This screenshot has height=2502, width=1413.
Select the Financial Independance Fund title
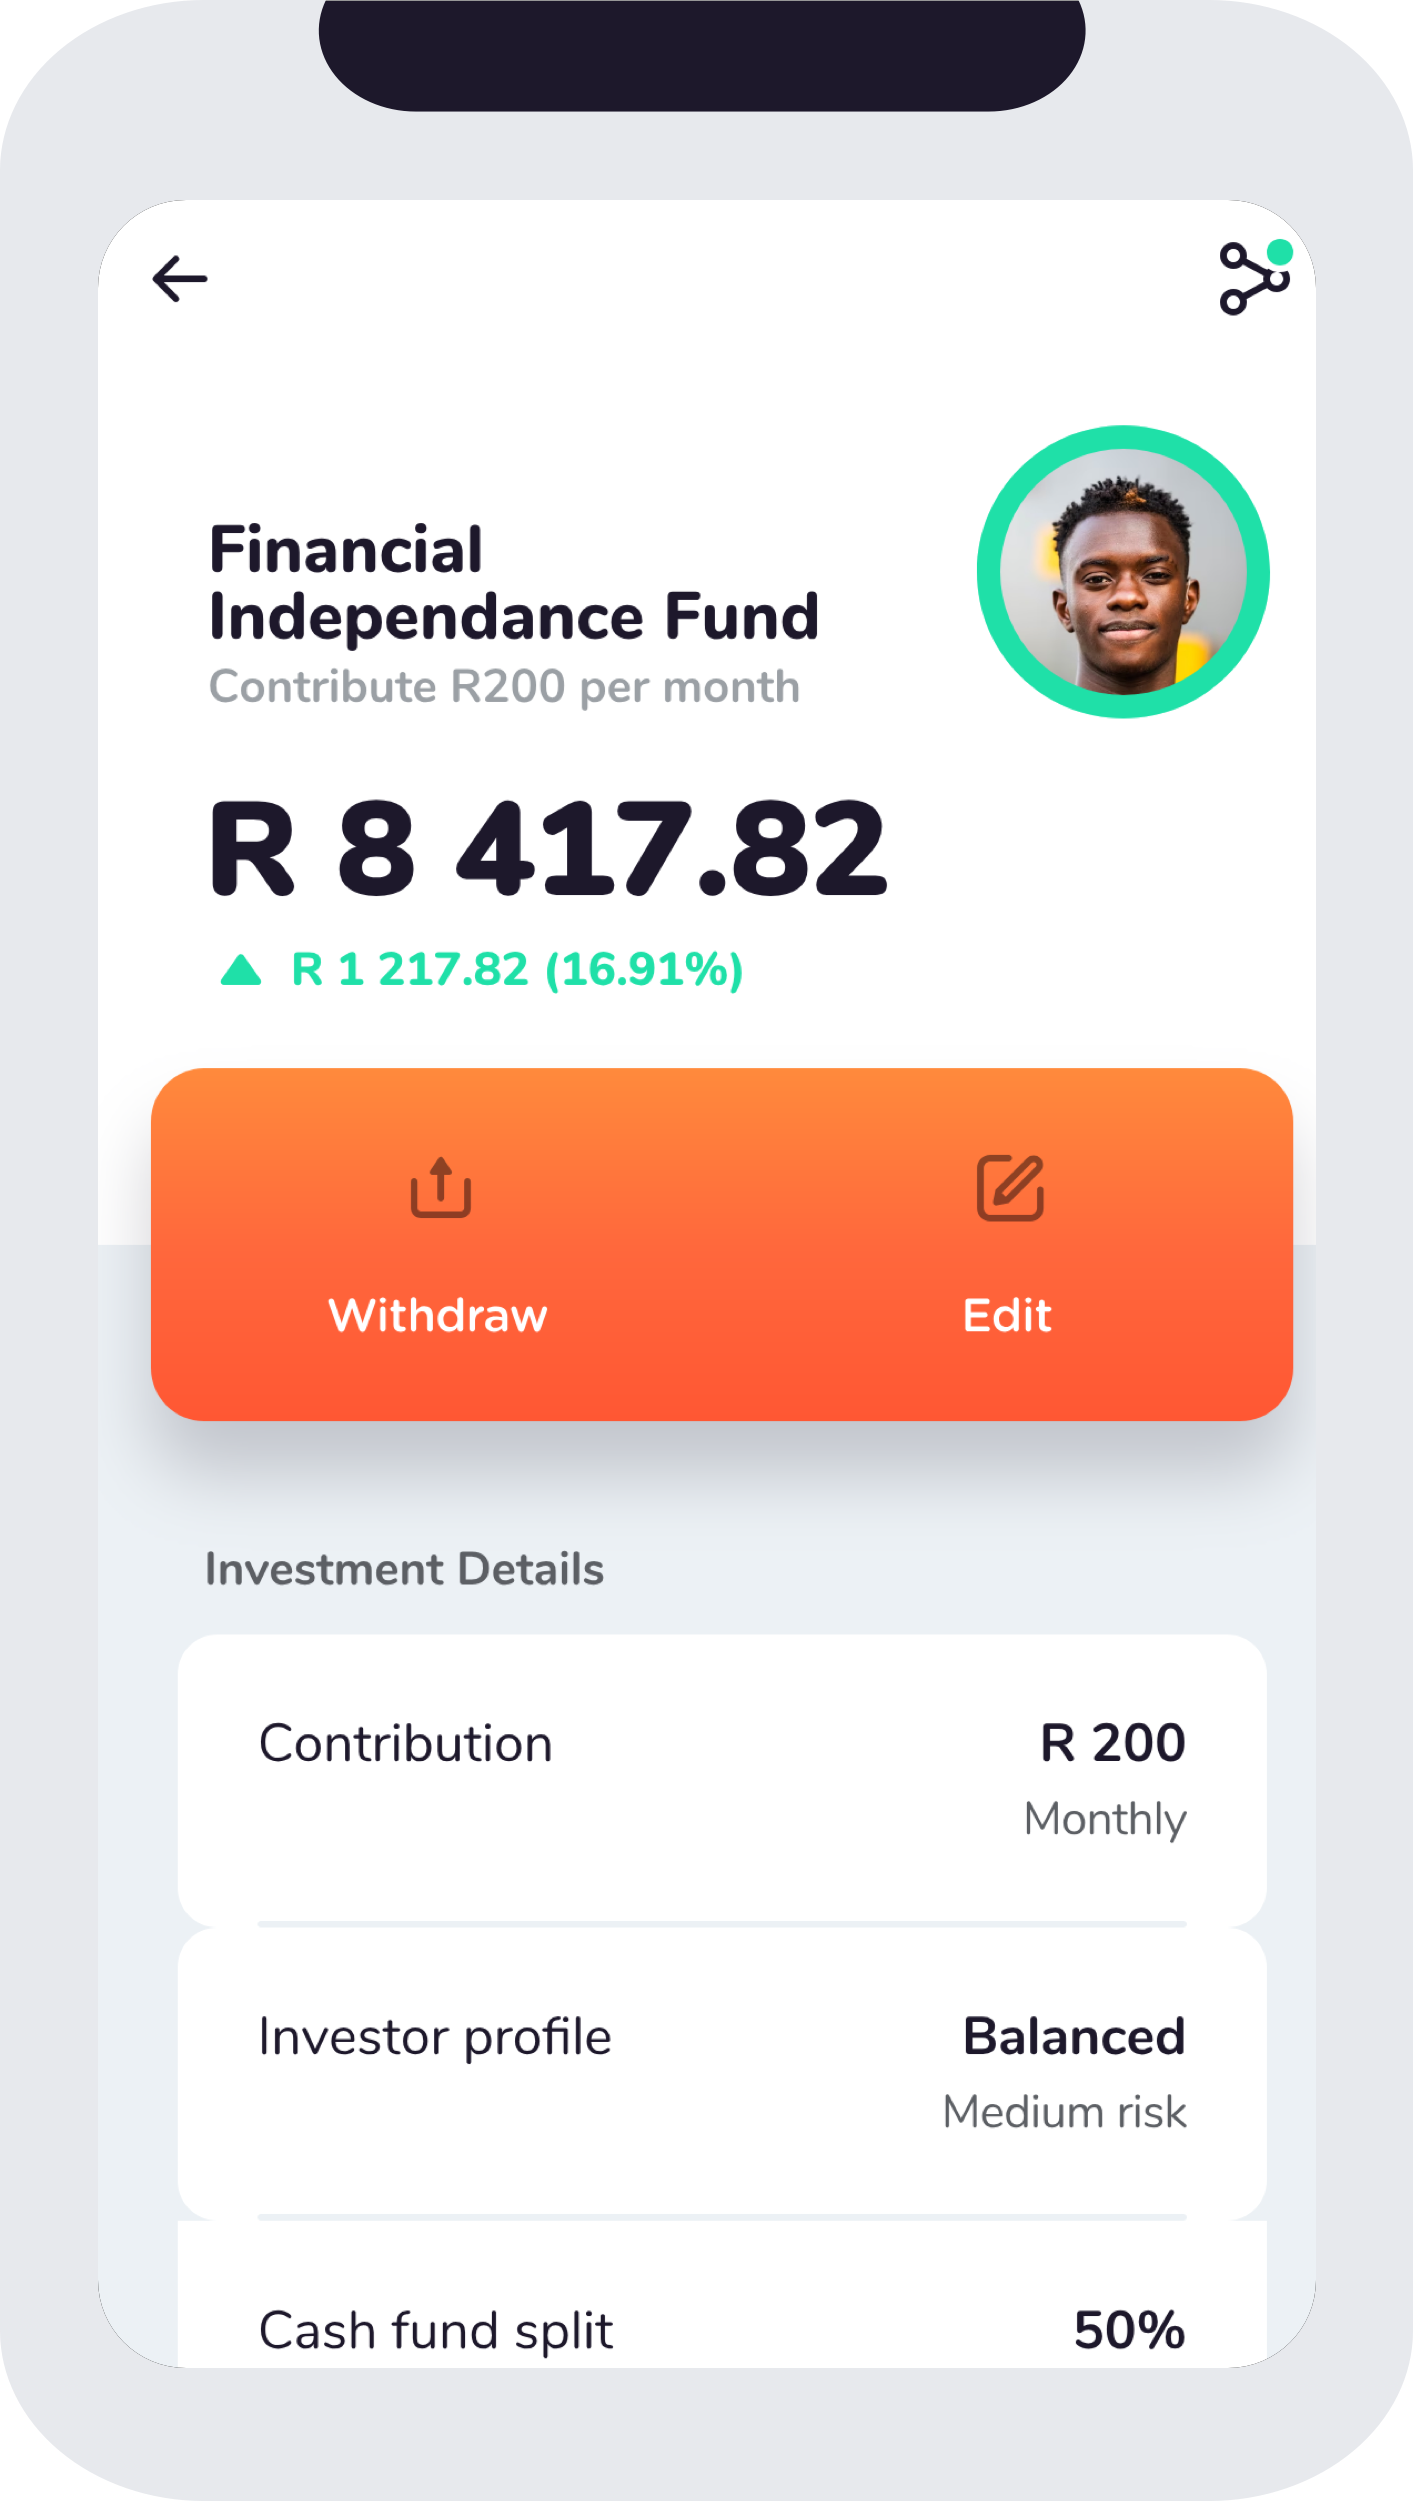point(514,582)
